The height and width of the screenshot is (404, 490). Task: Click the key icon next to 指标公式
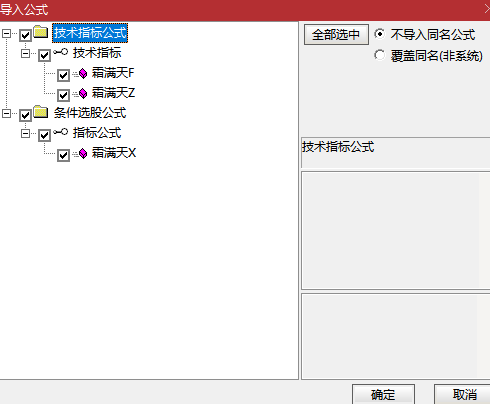(x=60, y=132)
